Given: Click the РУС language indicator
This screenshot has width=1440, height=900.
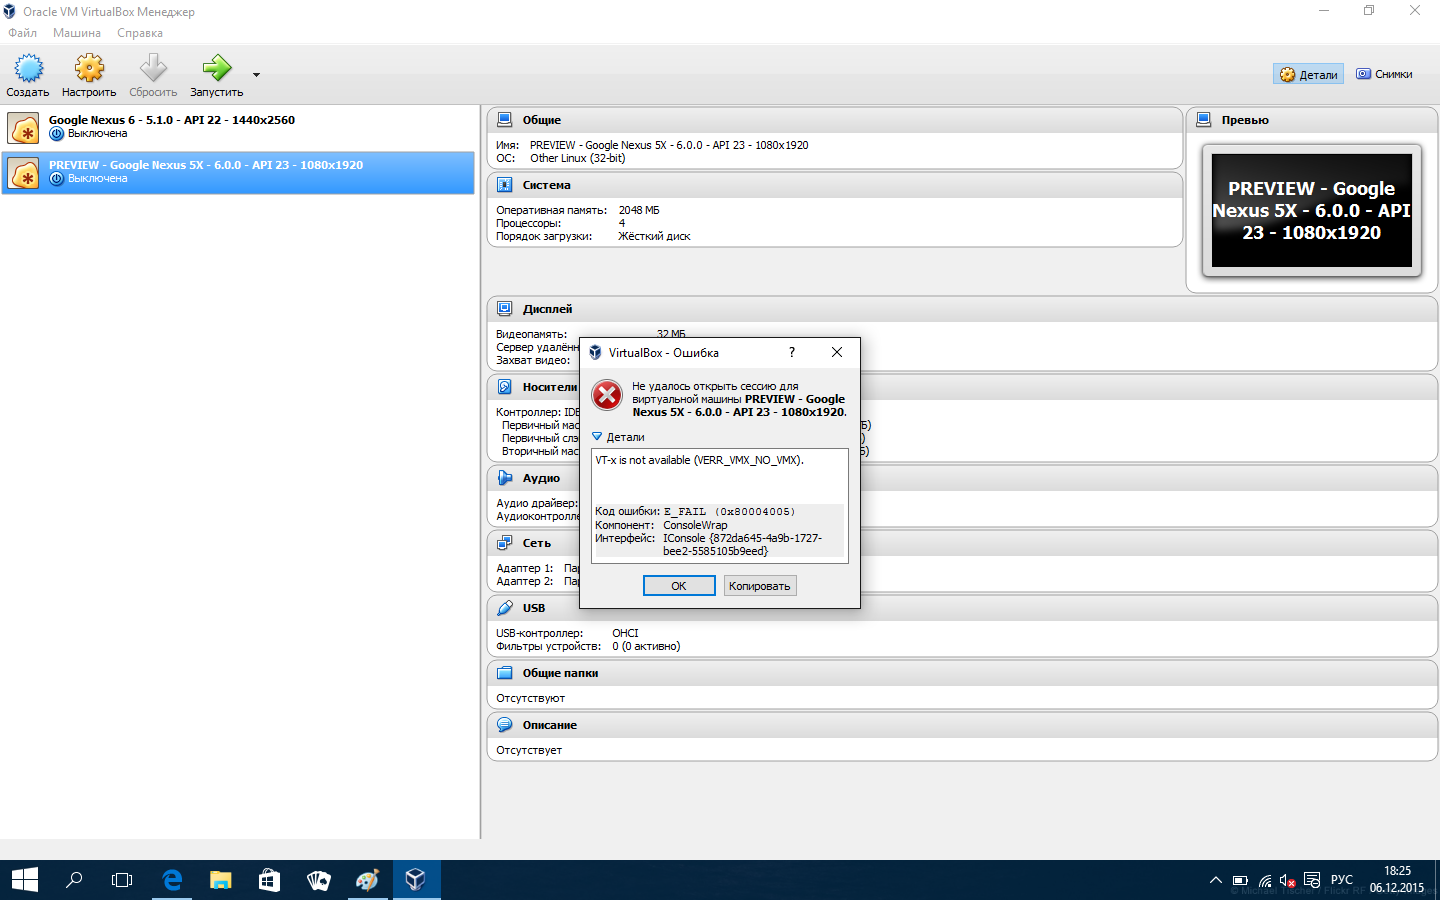Looking at the screenshot, I should (1342, 880).
